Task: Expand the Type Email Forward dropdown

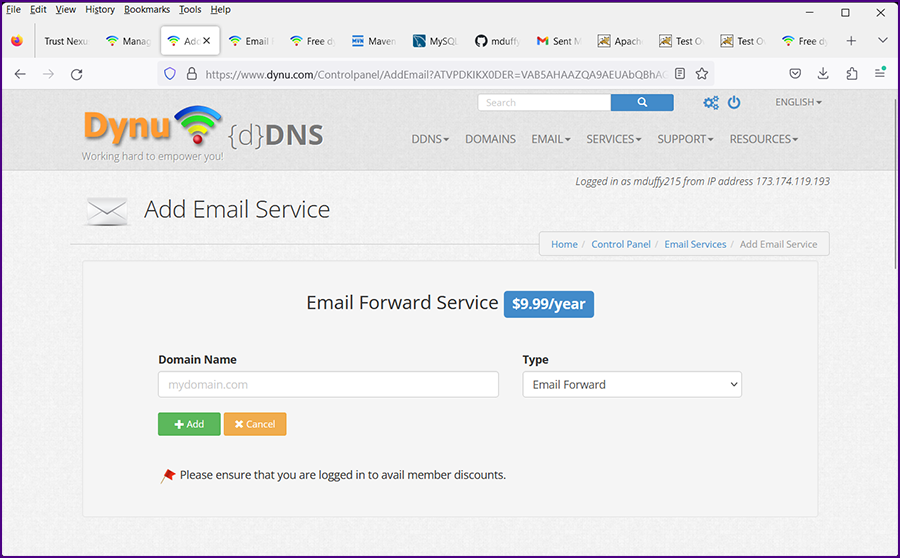Action: [x=632, y=384]
